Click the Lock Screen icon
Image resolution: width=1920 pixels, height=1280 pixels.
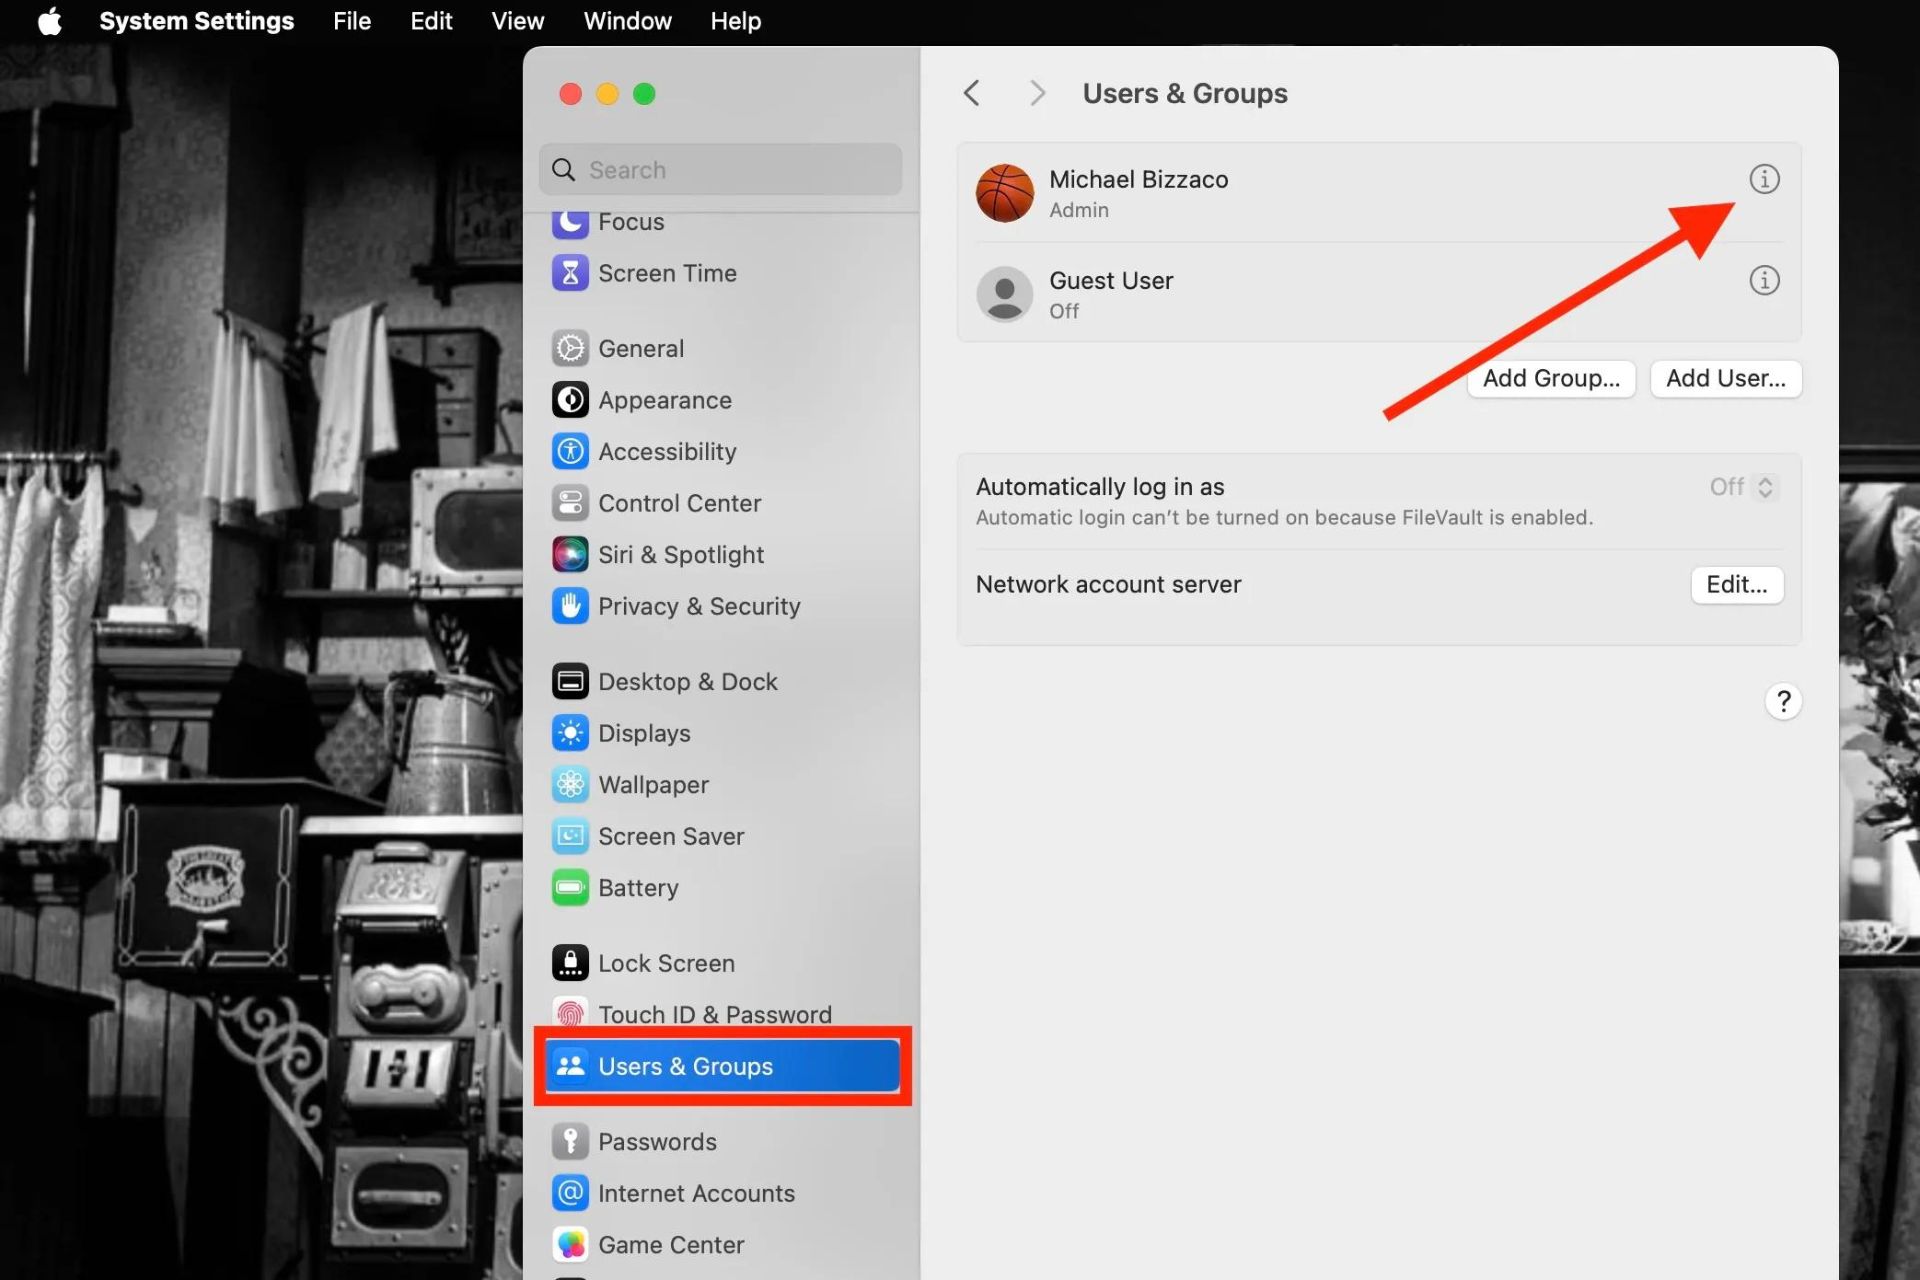pos(570,963)
